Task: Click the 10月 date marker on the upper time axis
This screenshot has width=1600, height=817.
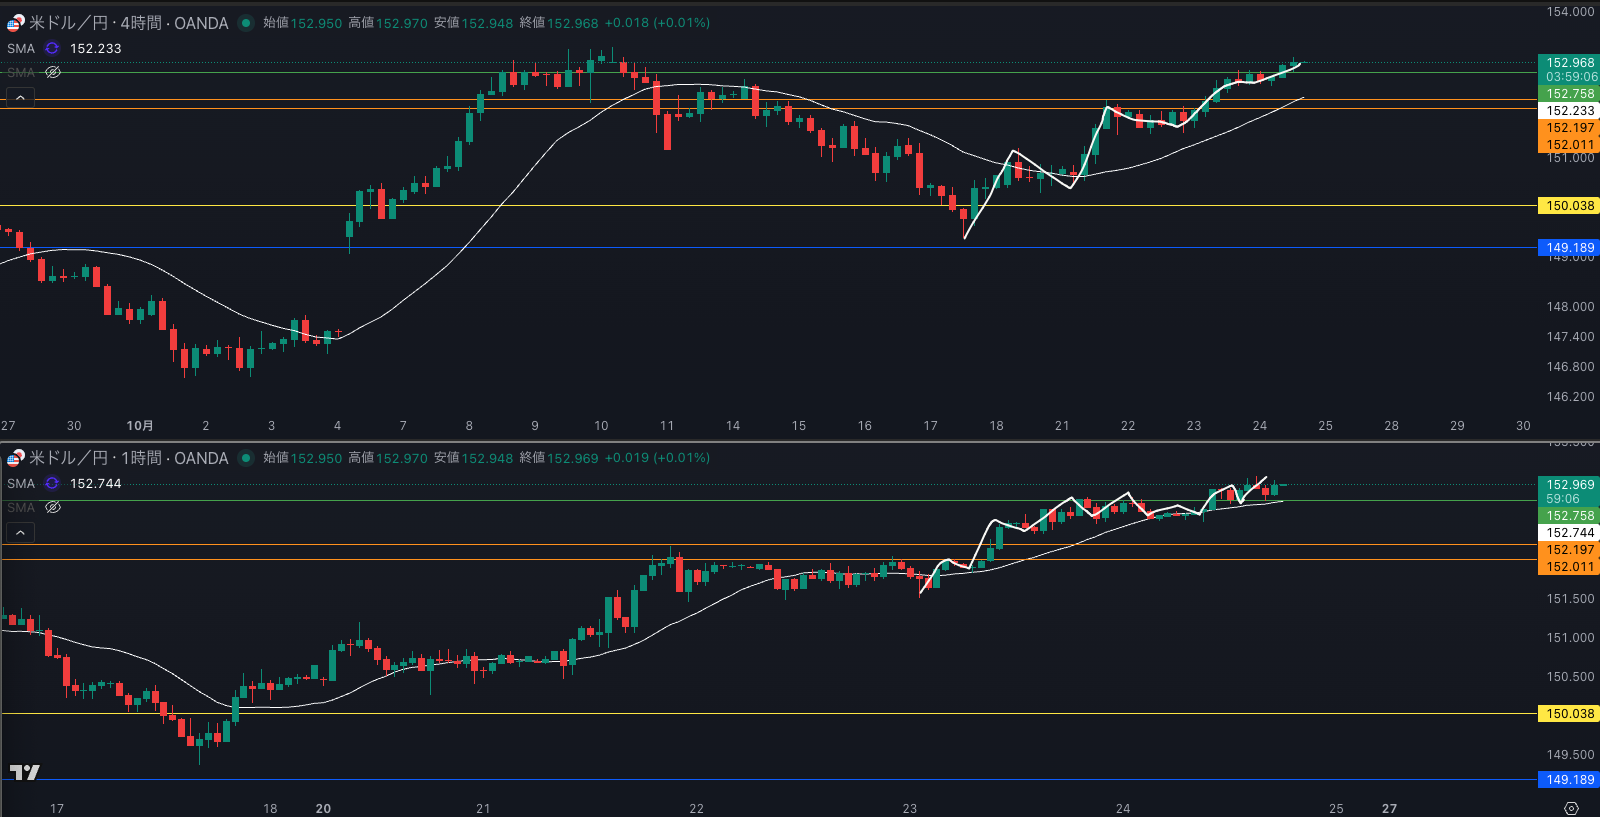Action: click(x=140, y=426)
